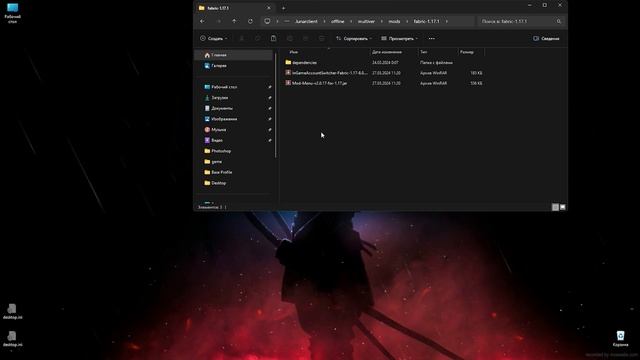Open the Просмотреть view dropdown
This screenshot has width=640, height=360.
pyautogui.click(x=399, y=38)
